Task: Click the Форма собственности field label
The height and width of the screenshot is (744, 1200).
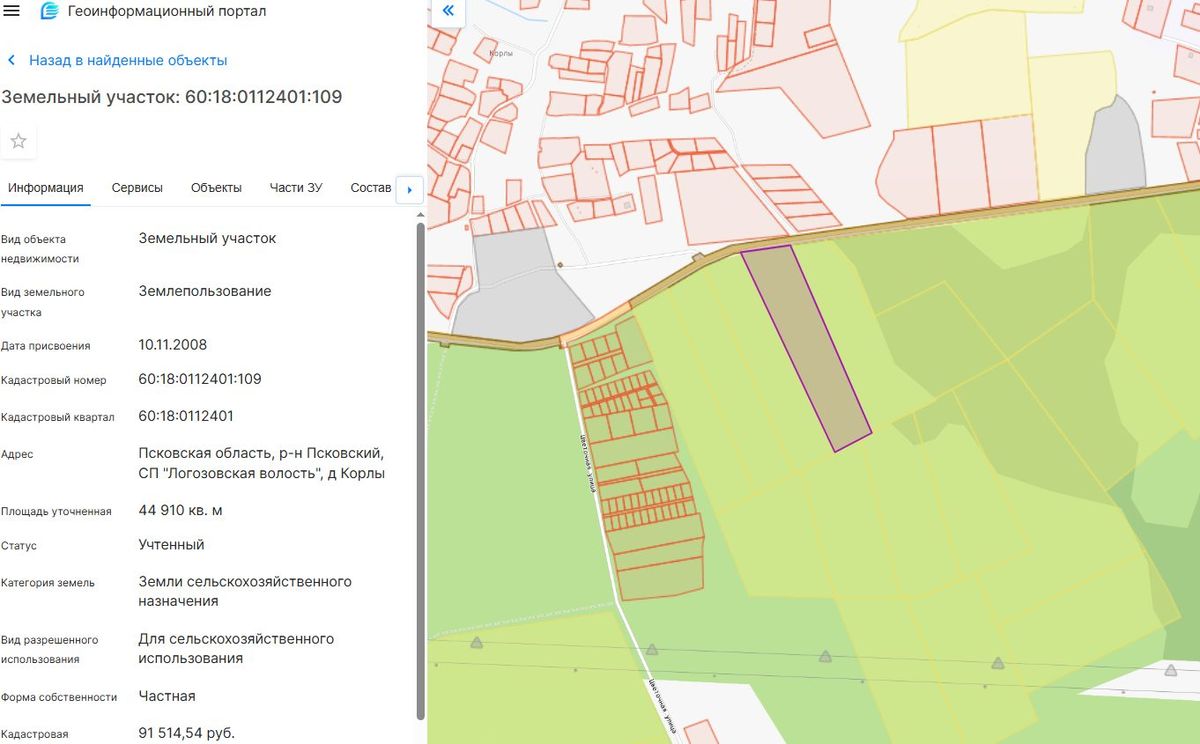Action: 59,697
